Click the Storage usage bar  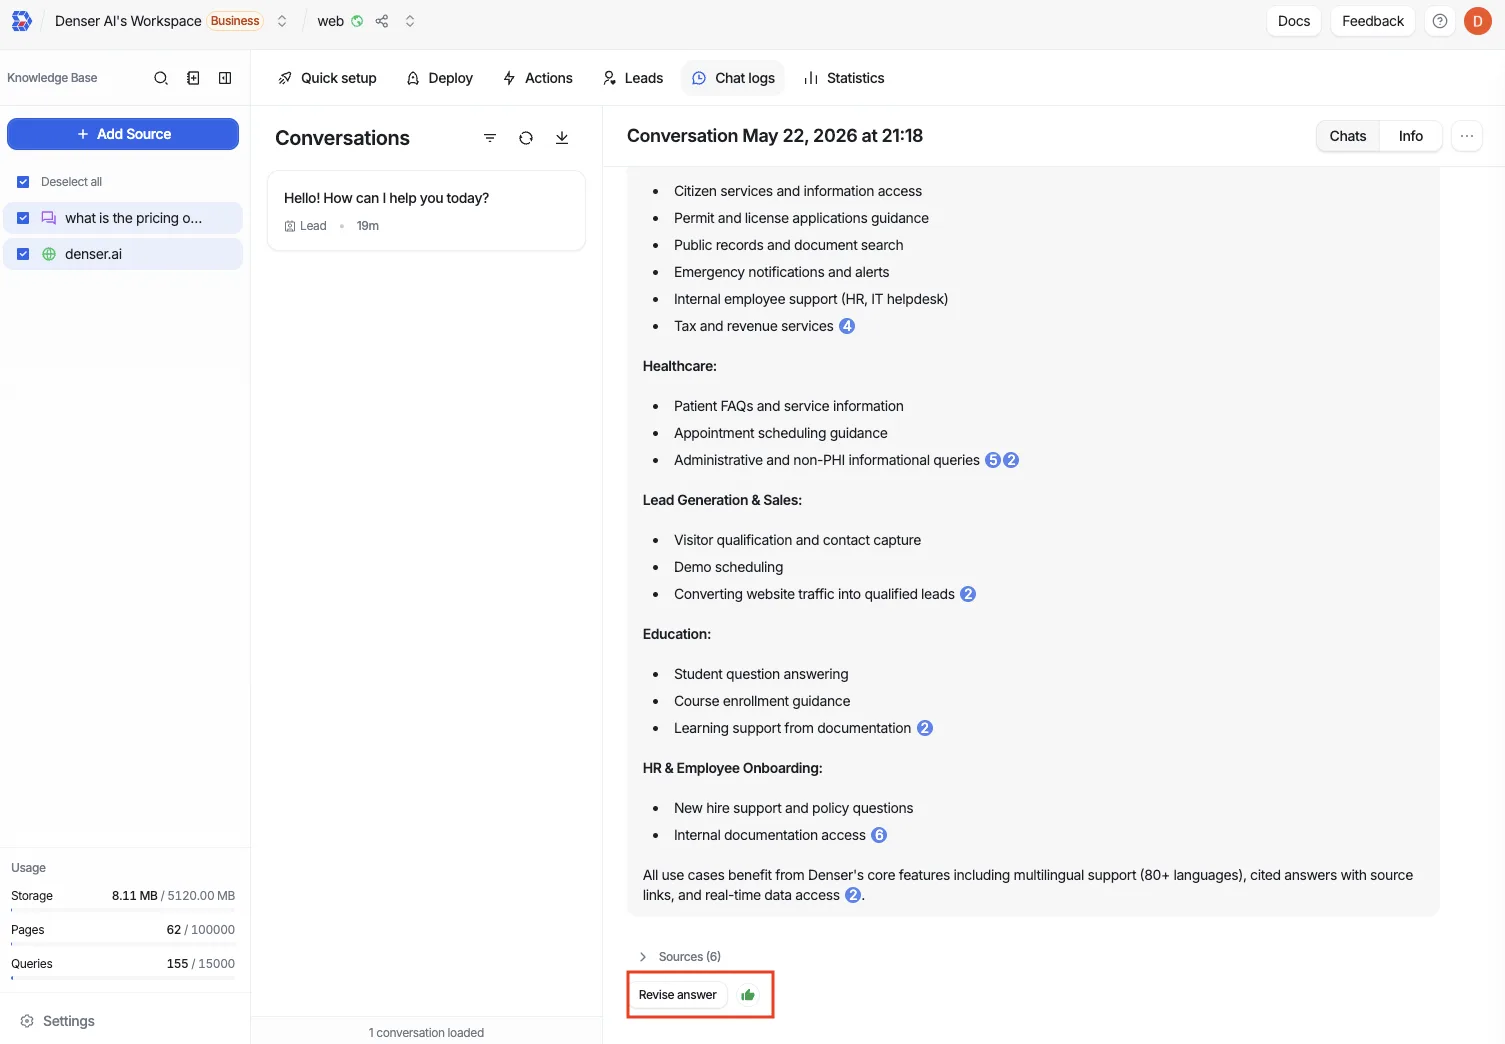[123, 910]
